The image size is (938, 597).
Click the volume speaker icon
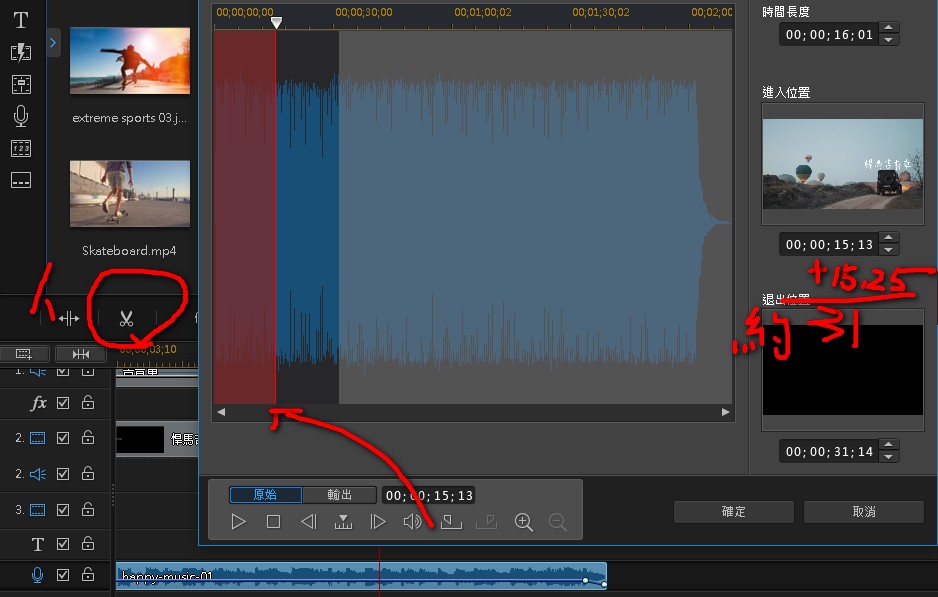pos(412,522)
